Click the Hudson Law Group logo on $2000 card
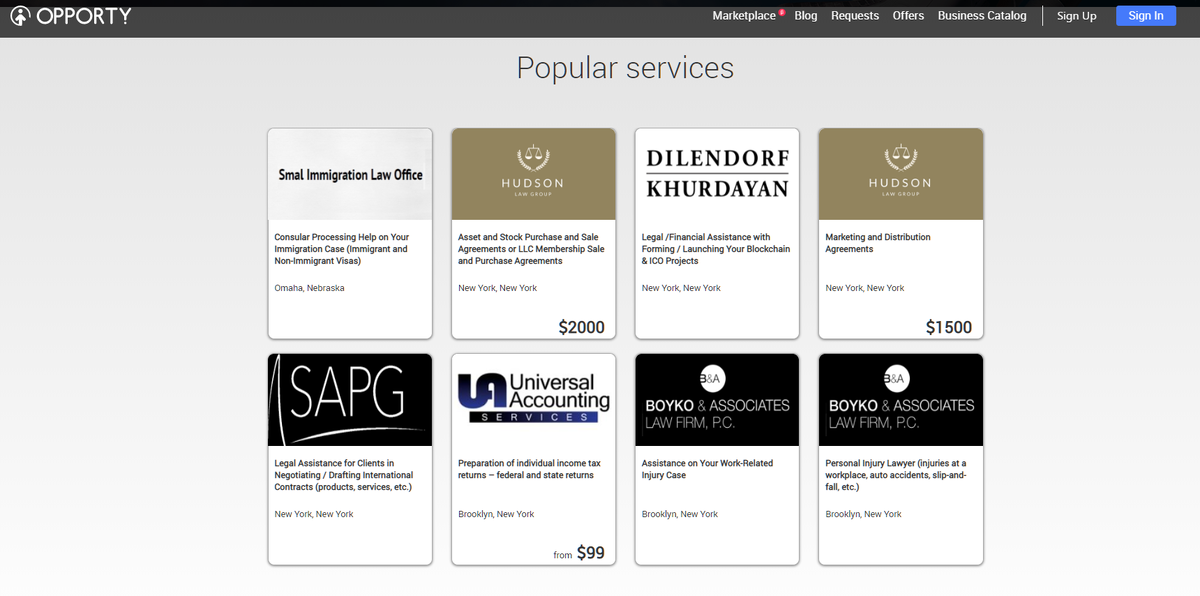The image size is (1200, 596). tap(534, 174)
